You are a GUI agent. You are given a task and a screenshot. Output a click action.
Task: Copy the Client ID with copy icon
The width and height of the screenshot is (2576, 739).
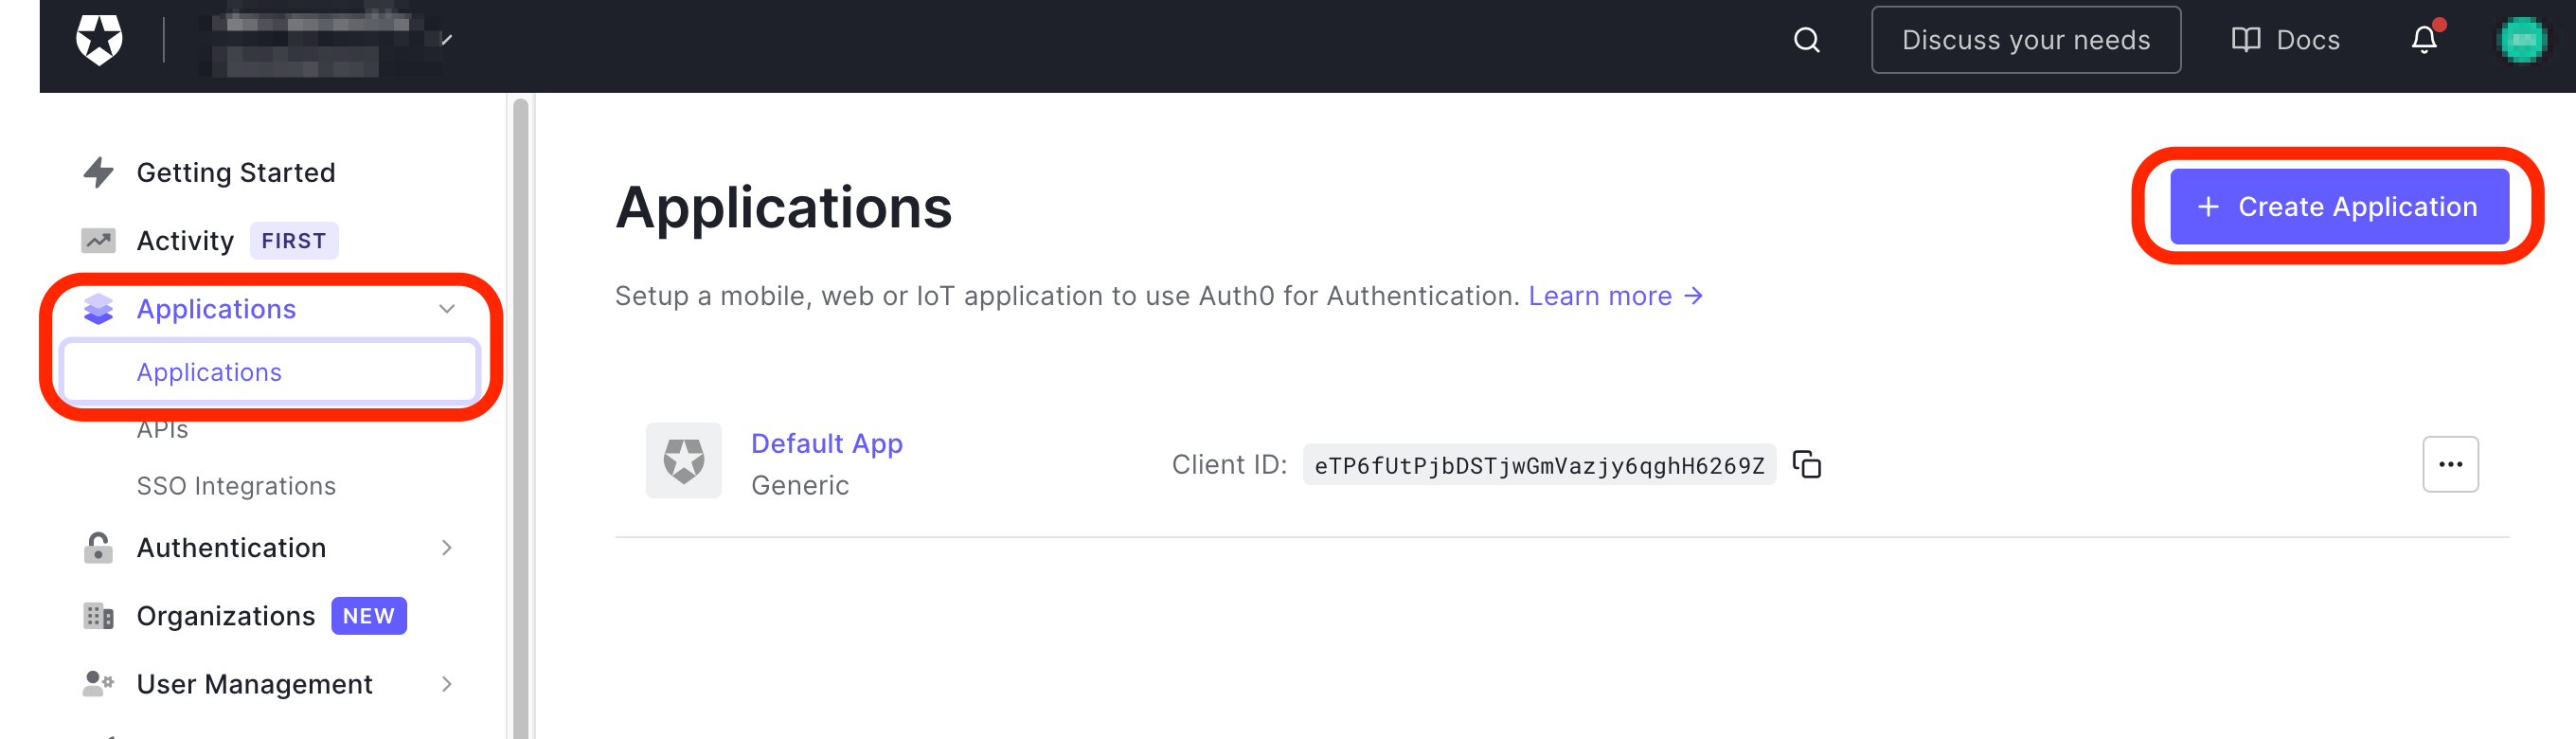point(1807,465)
